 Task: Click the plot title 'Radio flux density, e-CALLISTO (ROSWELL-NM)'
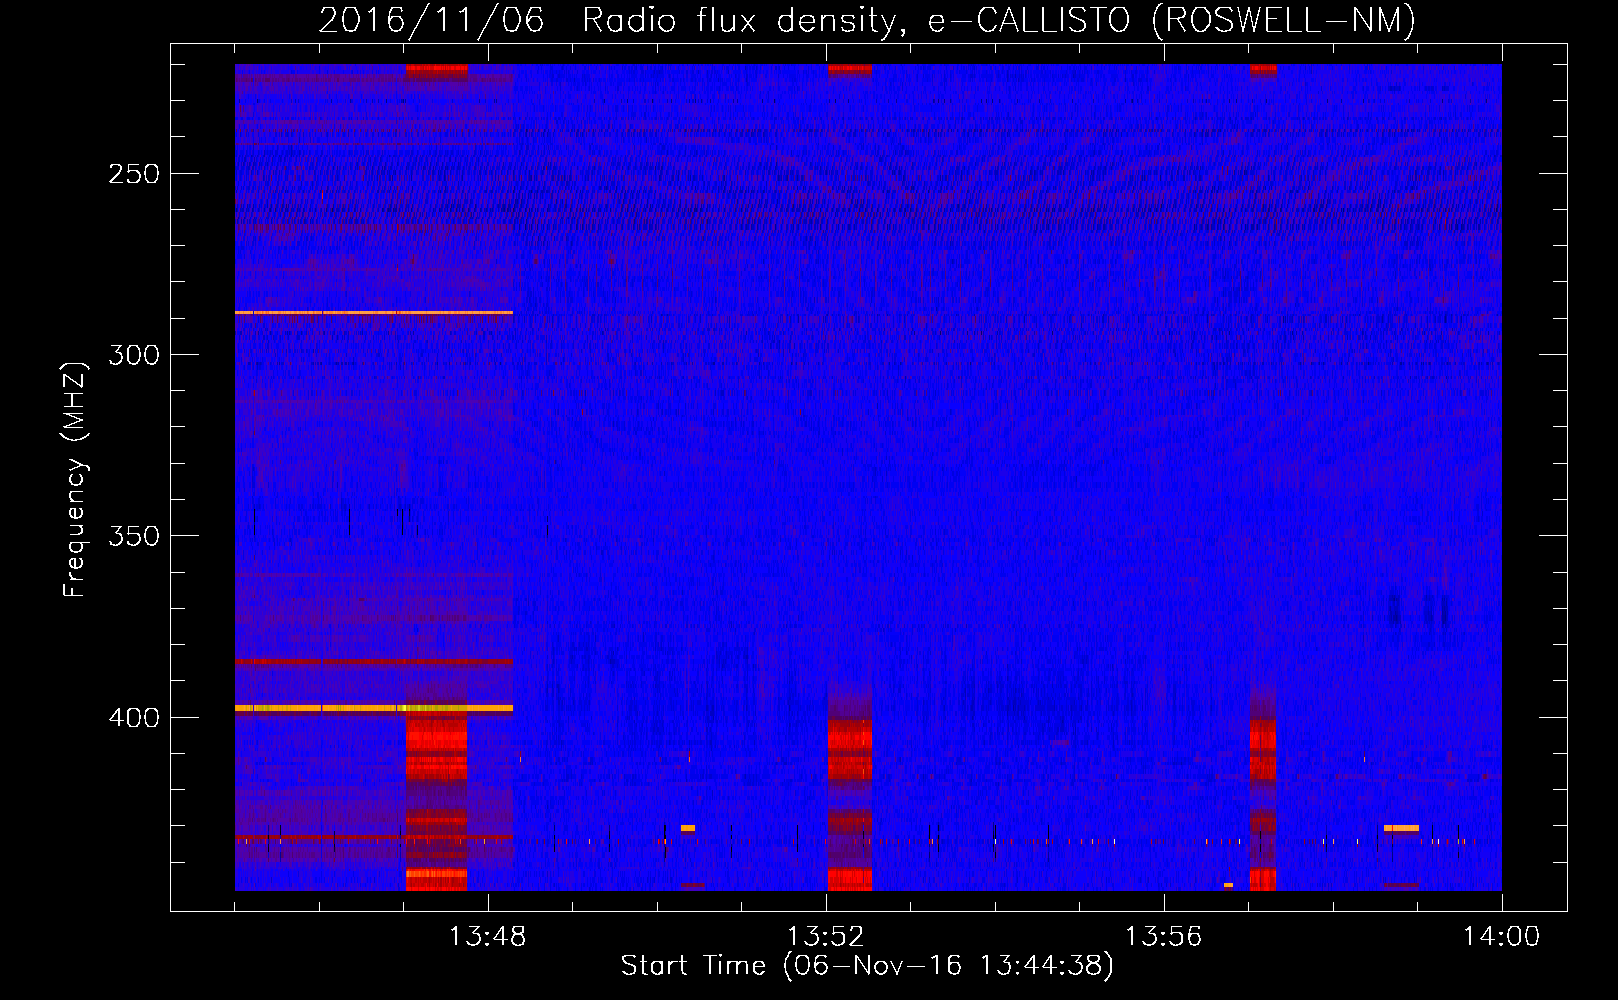(999, 20)
